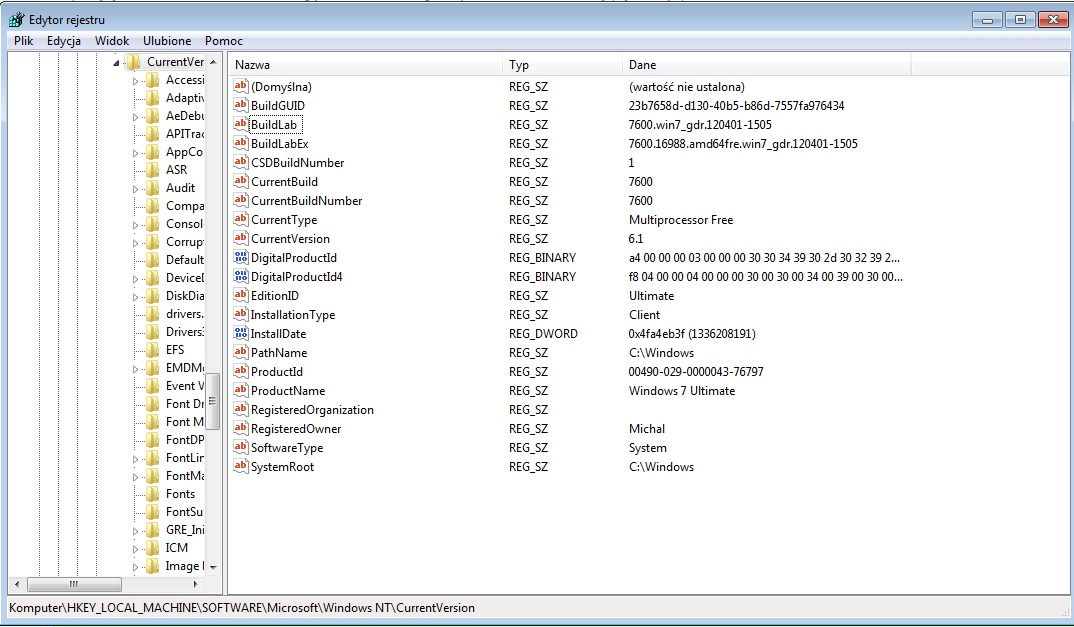
Task: Sort by the Typ column header
Action: coord(562,65)
